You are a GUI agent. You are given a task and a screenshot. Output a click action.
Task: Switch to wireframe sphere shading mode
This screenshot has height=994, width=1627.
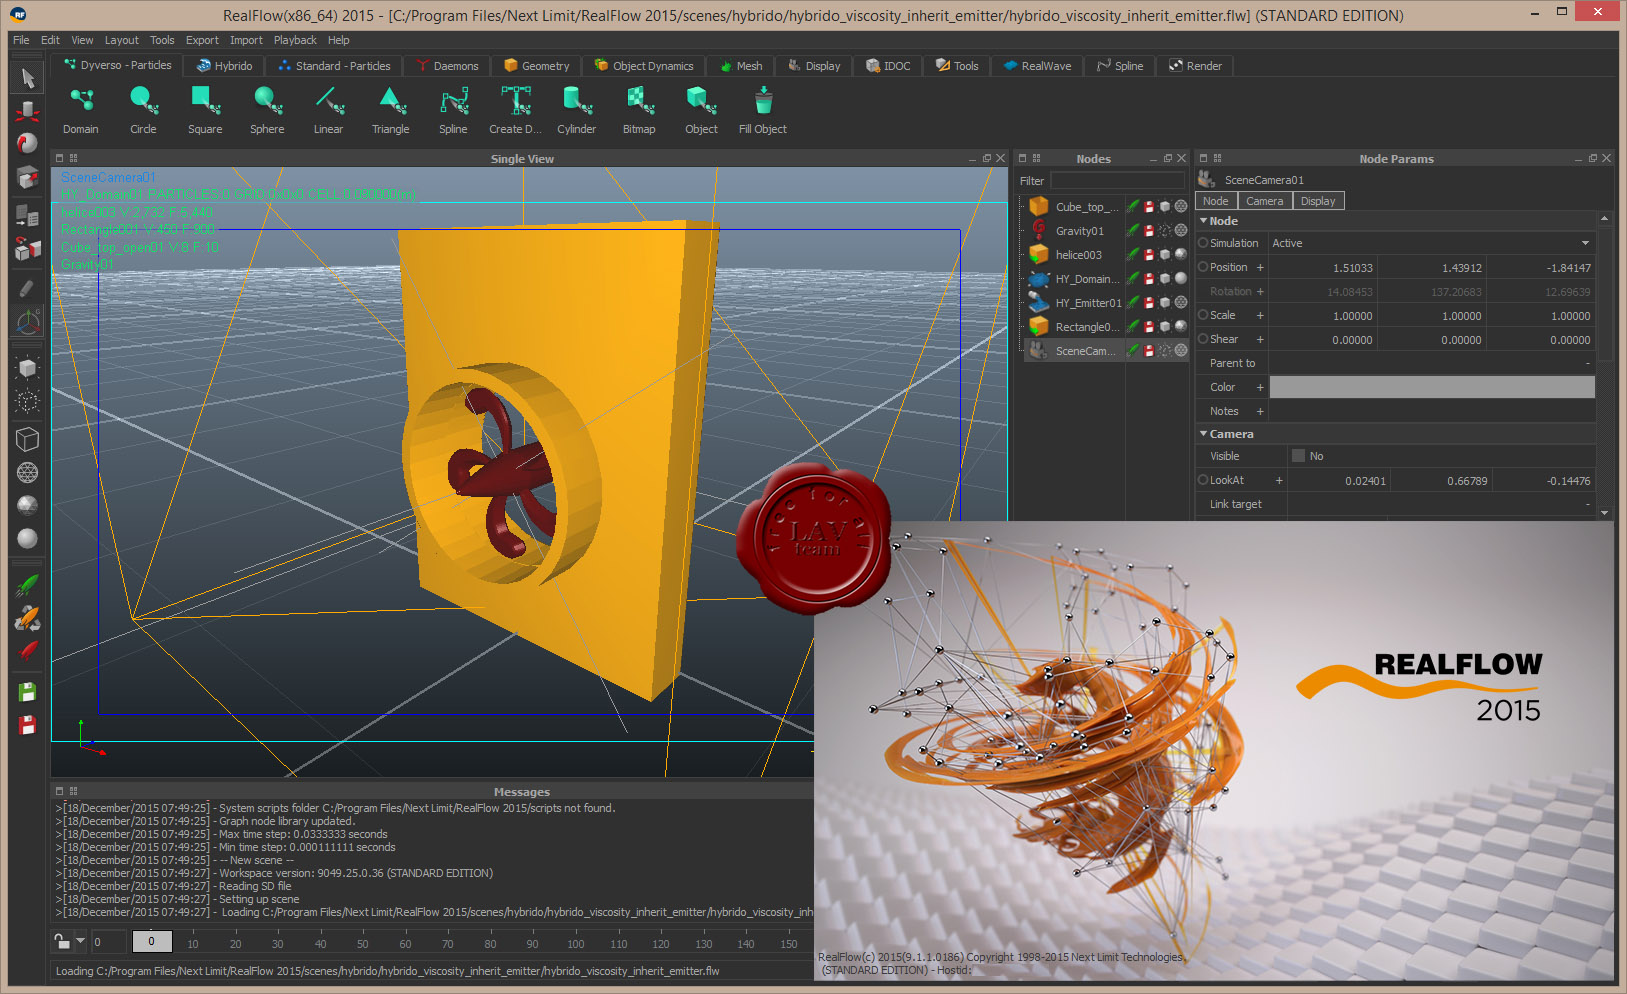[27, 472]
